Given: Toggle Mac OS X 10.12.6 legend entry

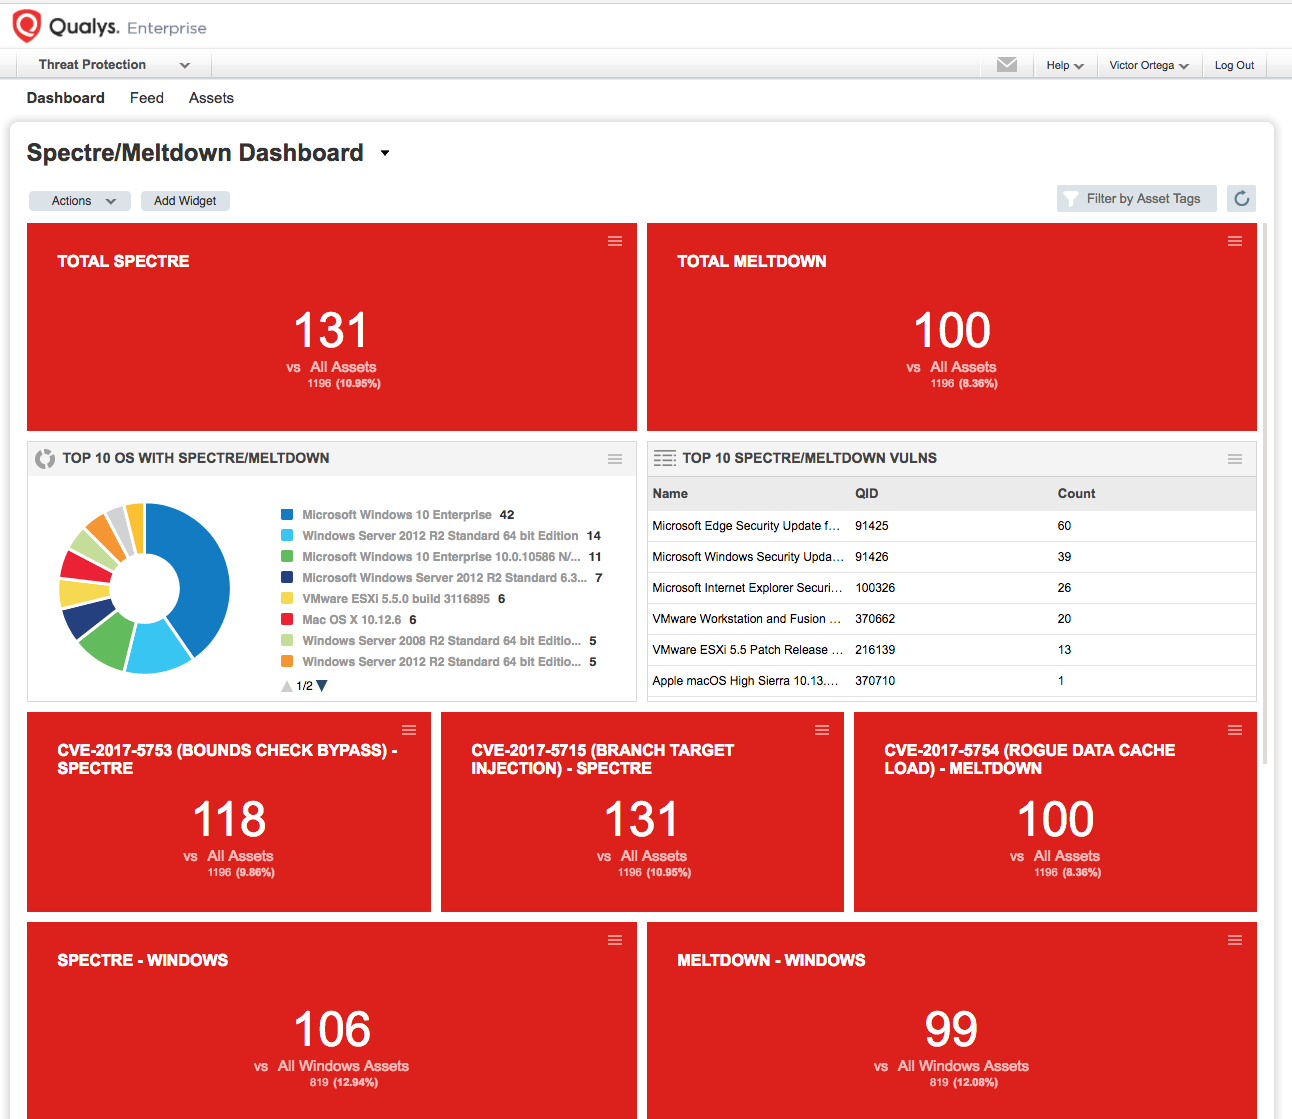Looking at the screenshot, I should tap(351, 620).
